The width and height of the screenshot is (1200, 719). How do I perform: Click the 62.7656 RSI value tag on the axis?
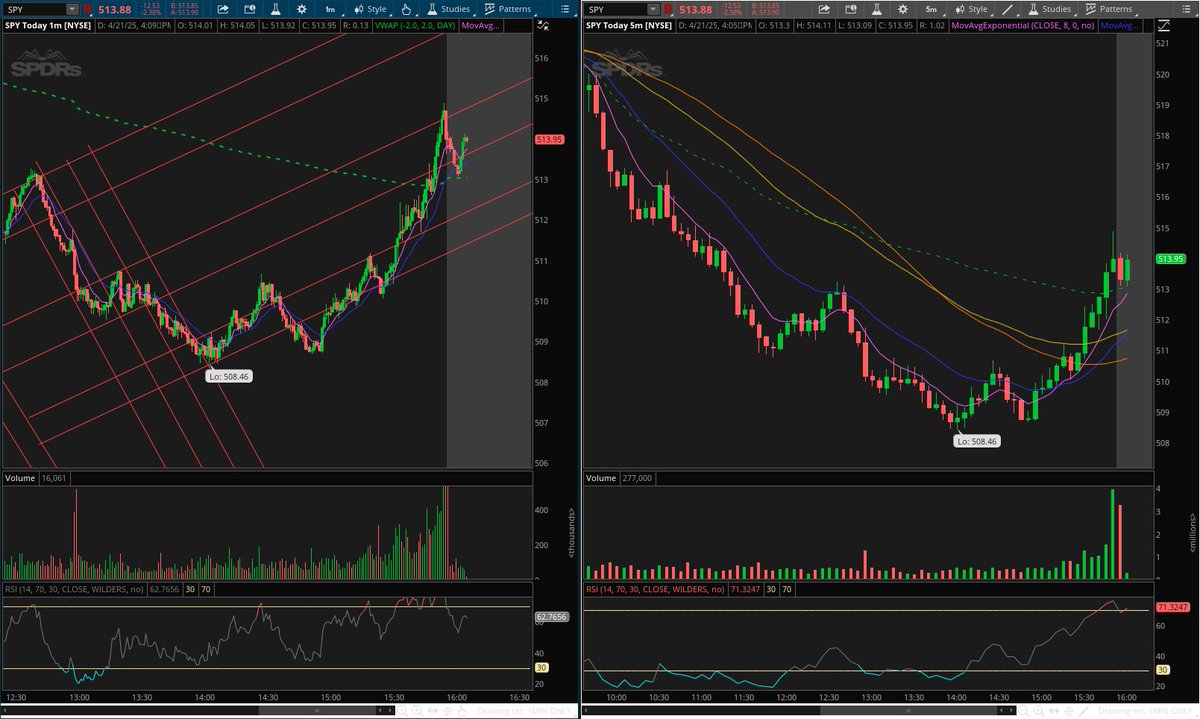click(x=553, y=617)
